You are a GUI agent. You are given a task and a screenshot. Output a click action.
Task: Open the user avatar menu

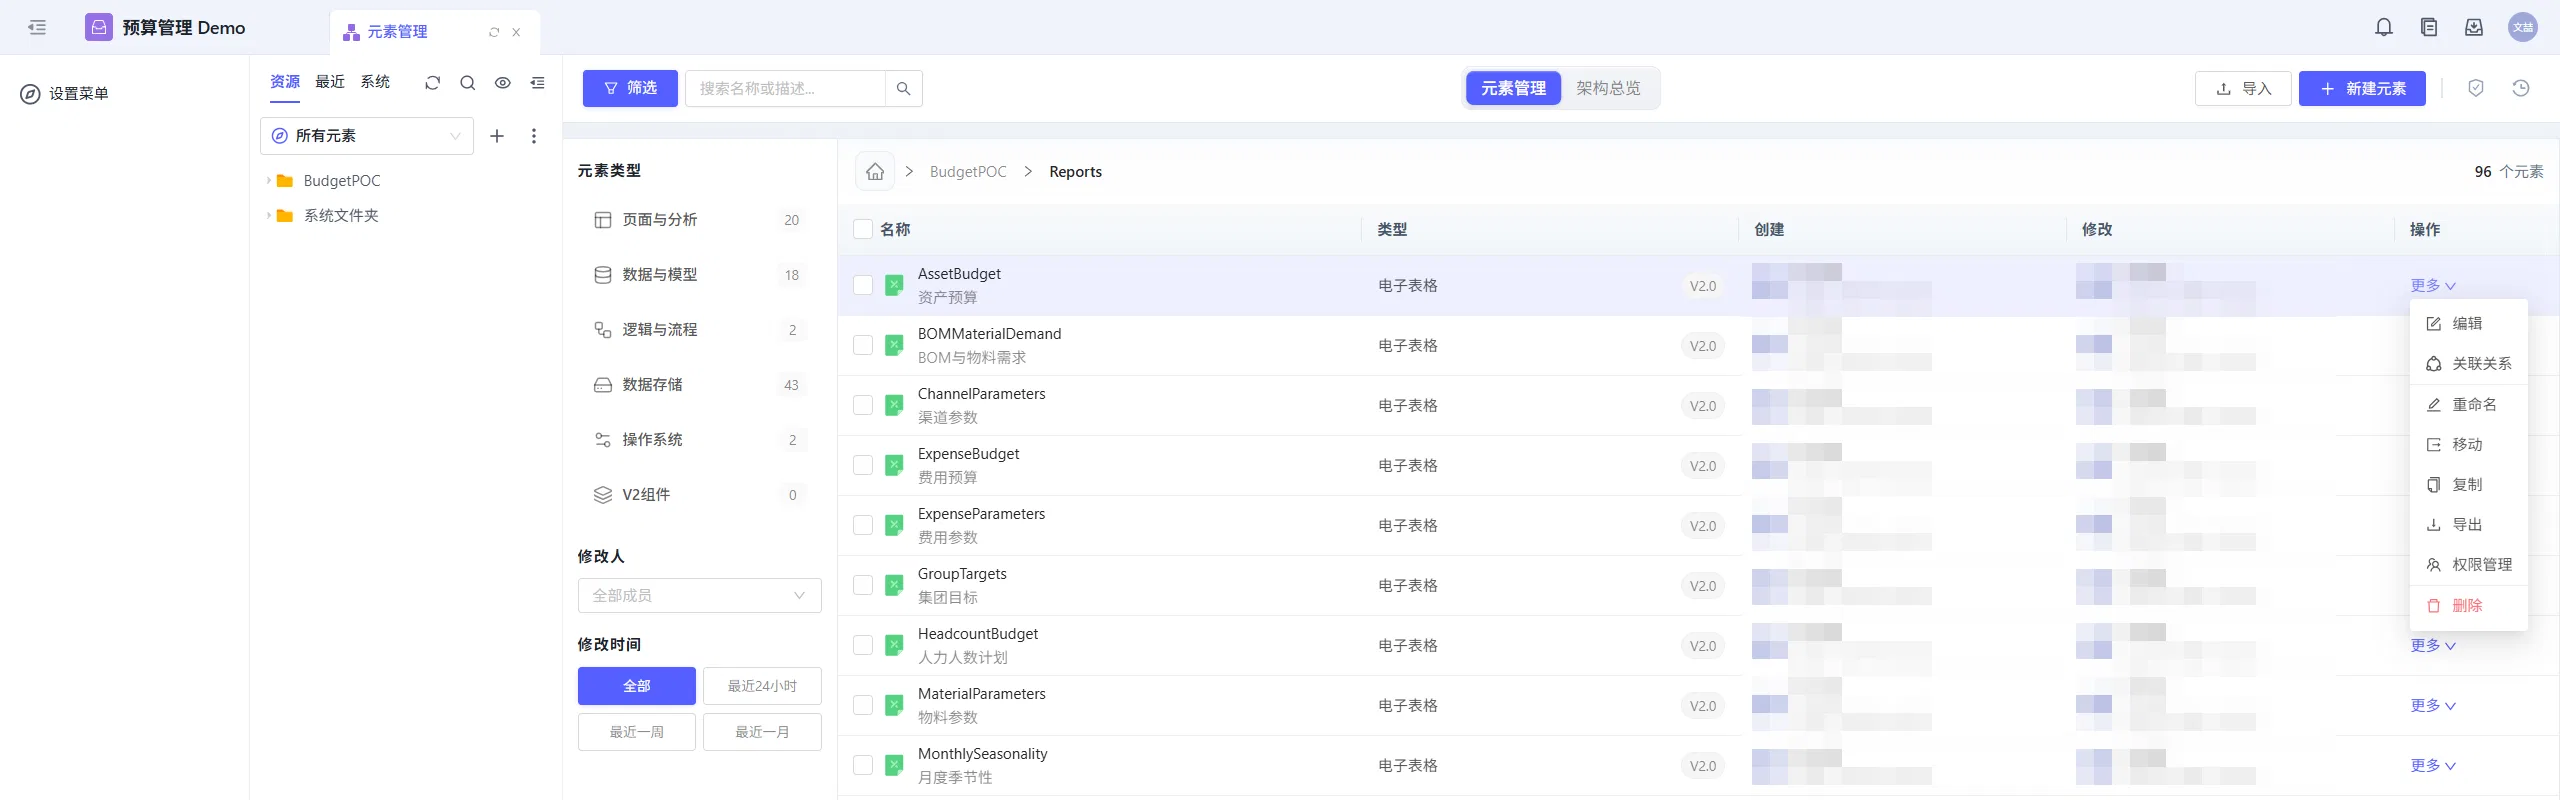2523,28
